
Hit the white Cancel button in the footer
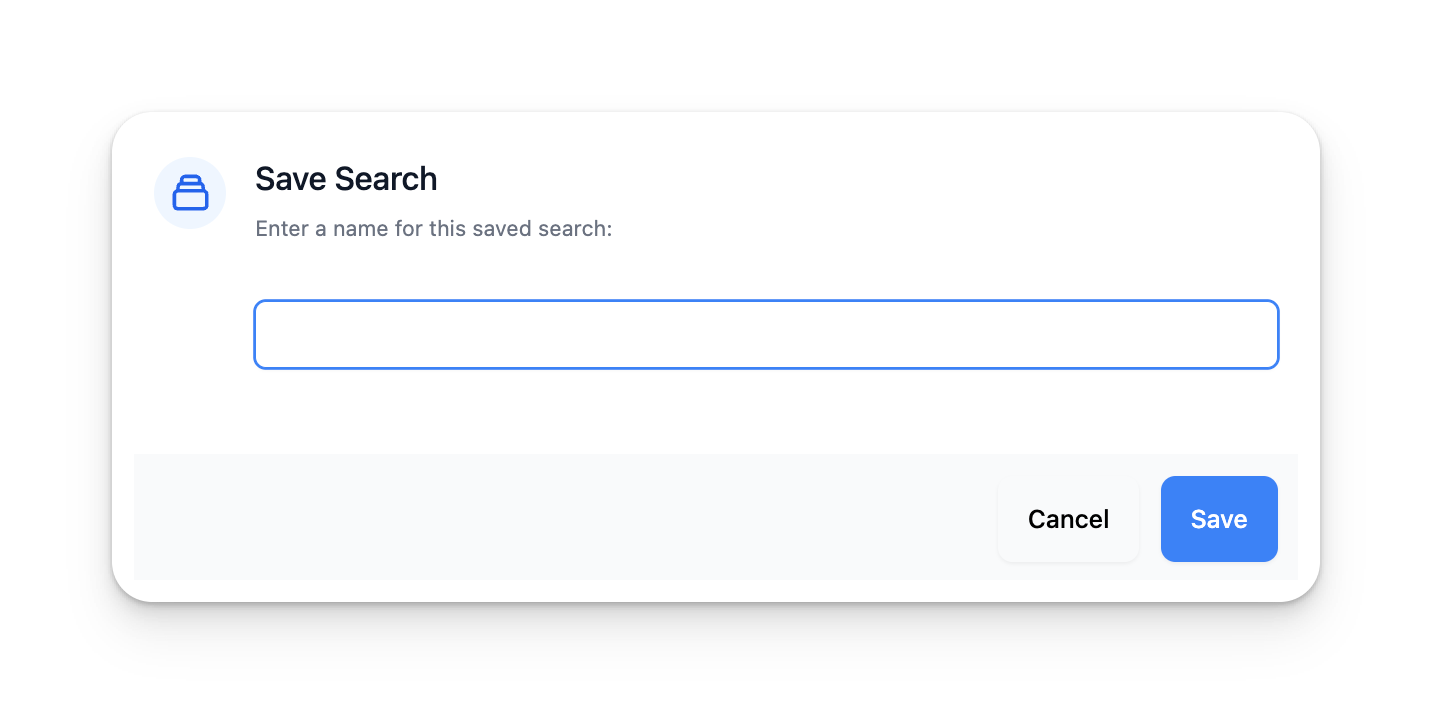1068,519
